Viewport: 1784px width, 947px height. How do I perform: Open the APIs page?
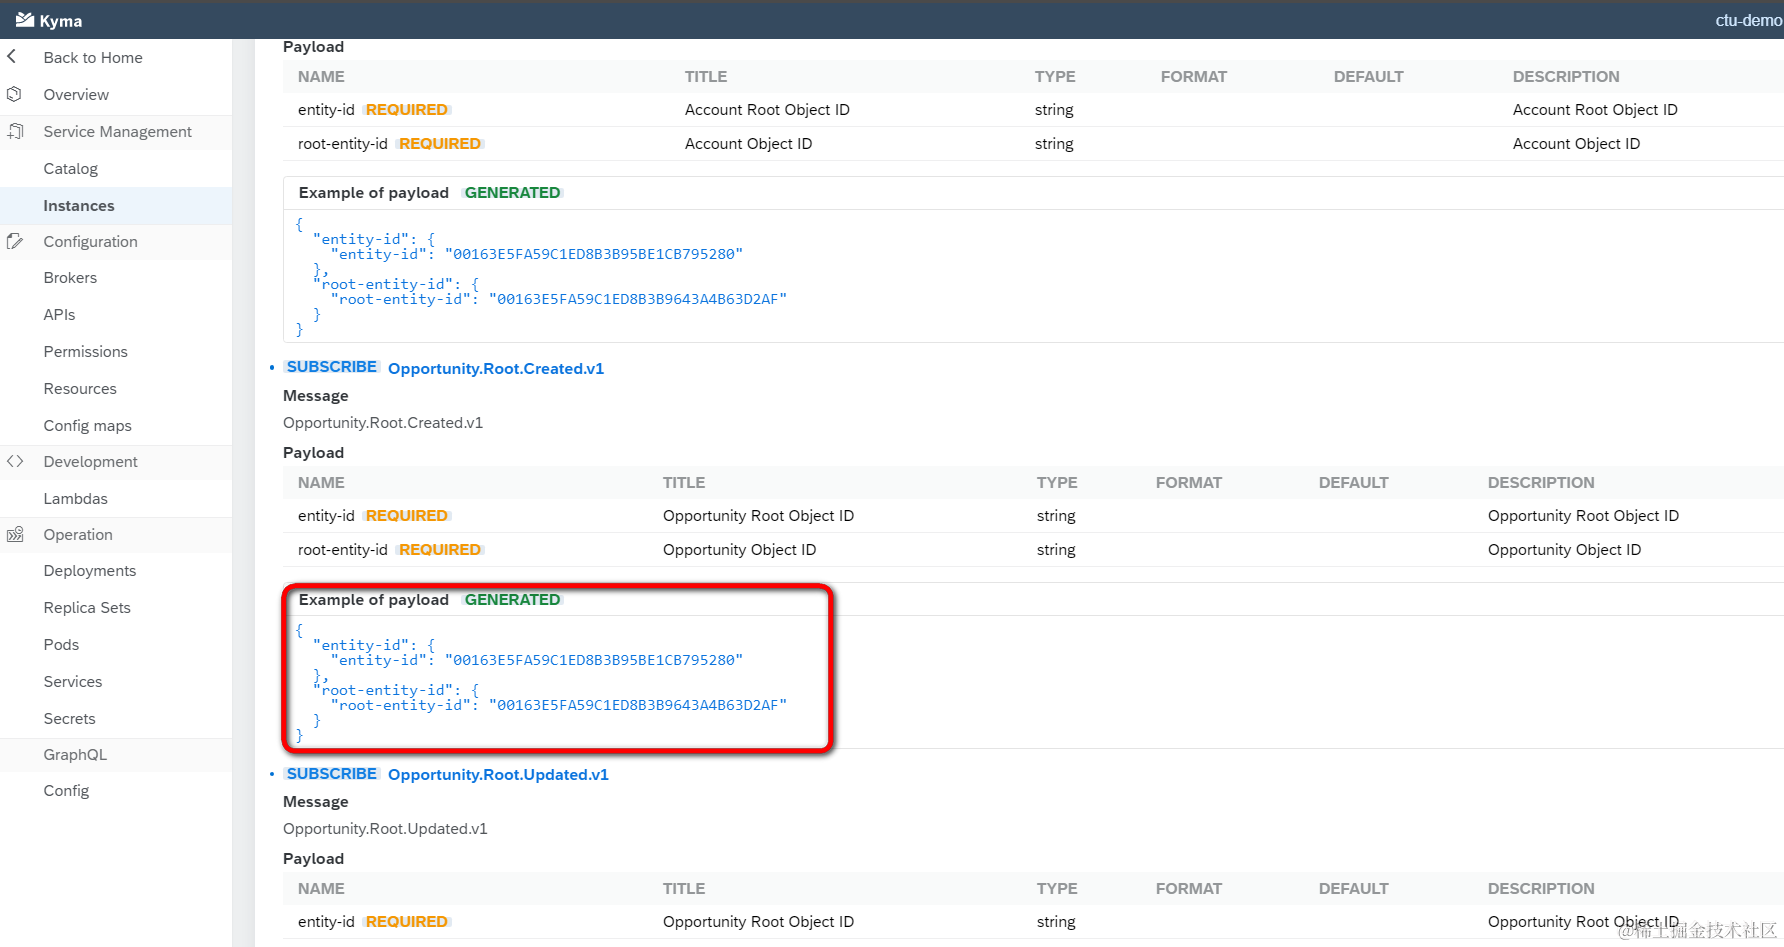[59, 315]
